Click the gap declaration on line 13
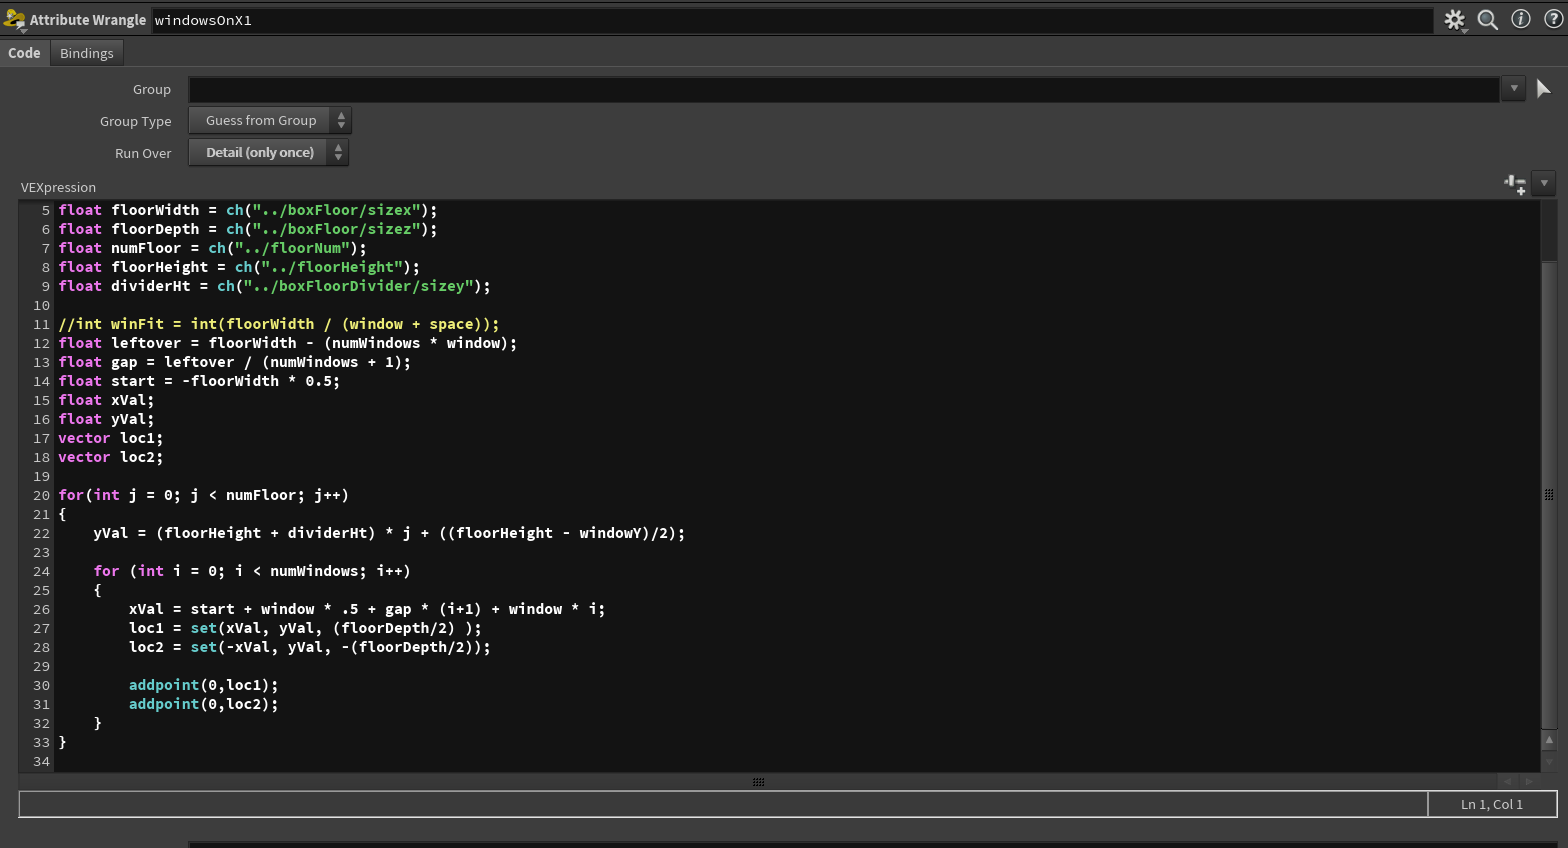The image size is (1568, 848). click(x=235, y=362)
